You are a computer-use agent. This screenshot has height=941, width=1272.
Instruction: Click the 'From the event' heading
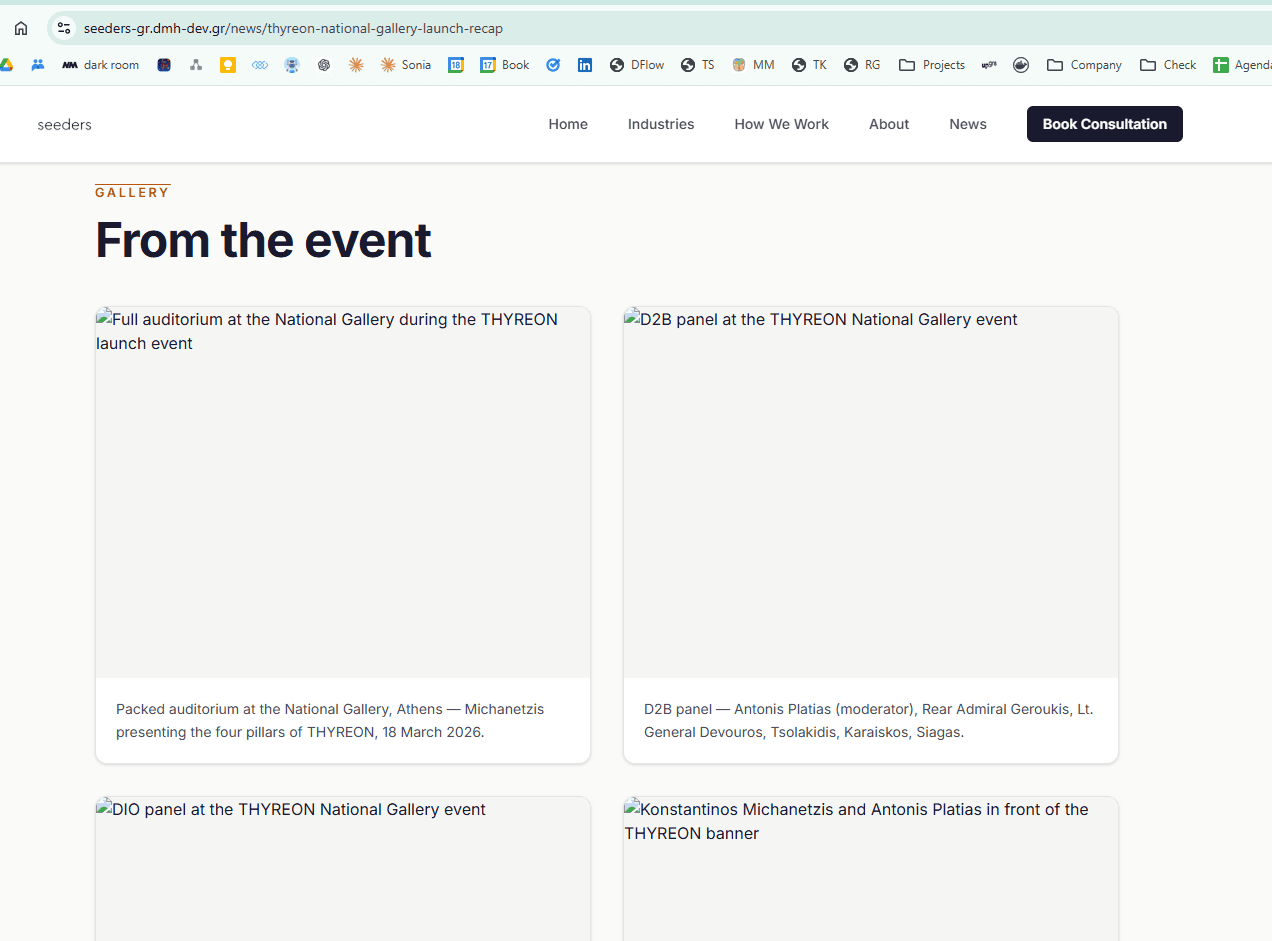pyautogui.click(x=263, y=240)
